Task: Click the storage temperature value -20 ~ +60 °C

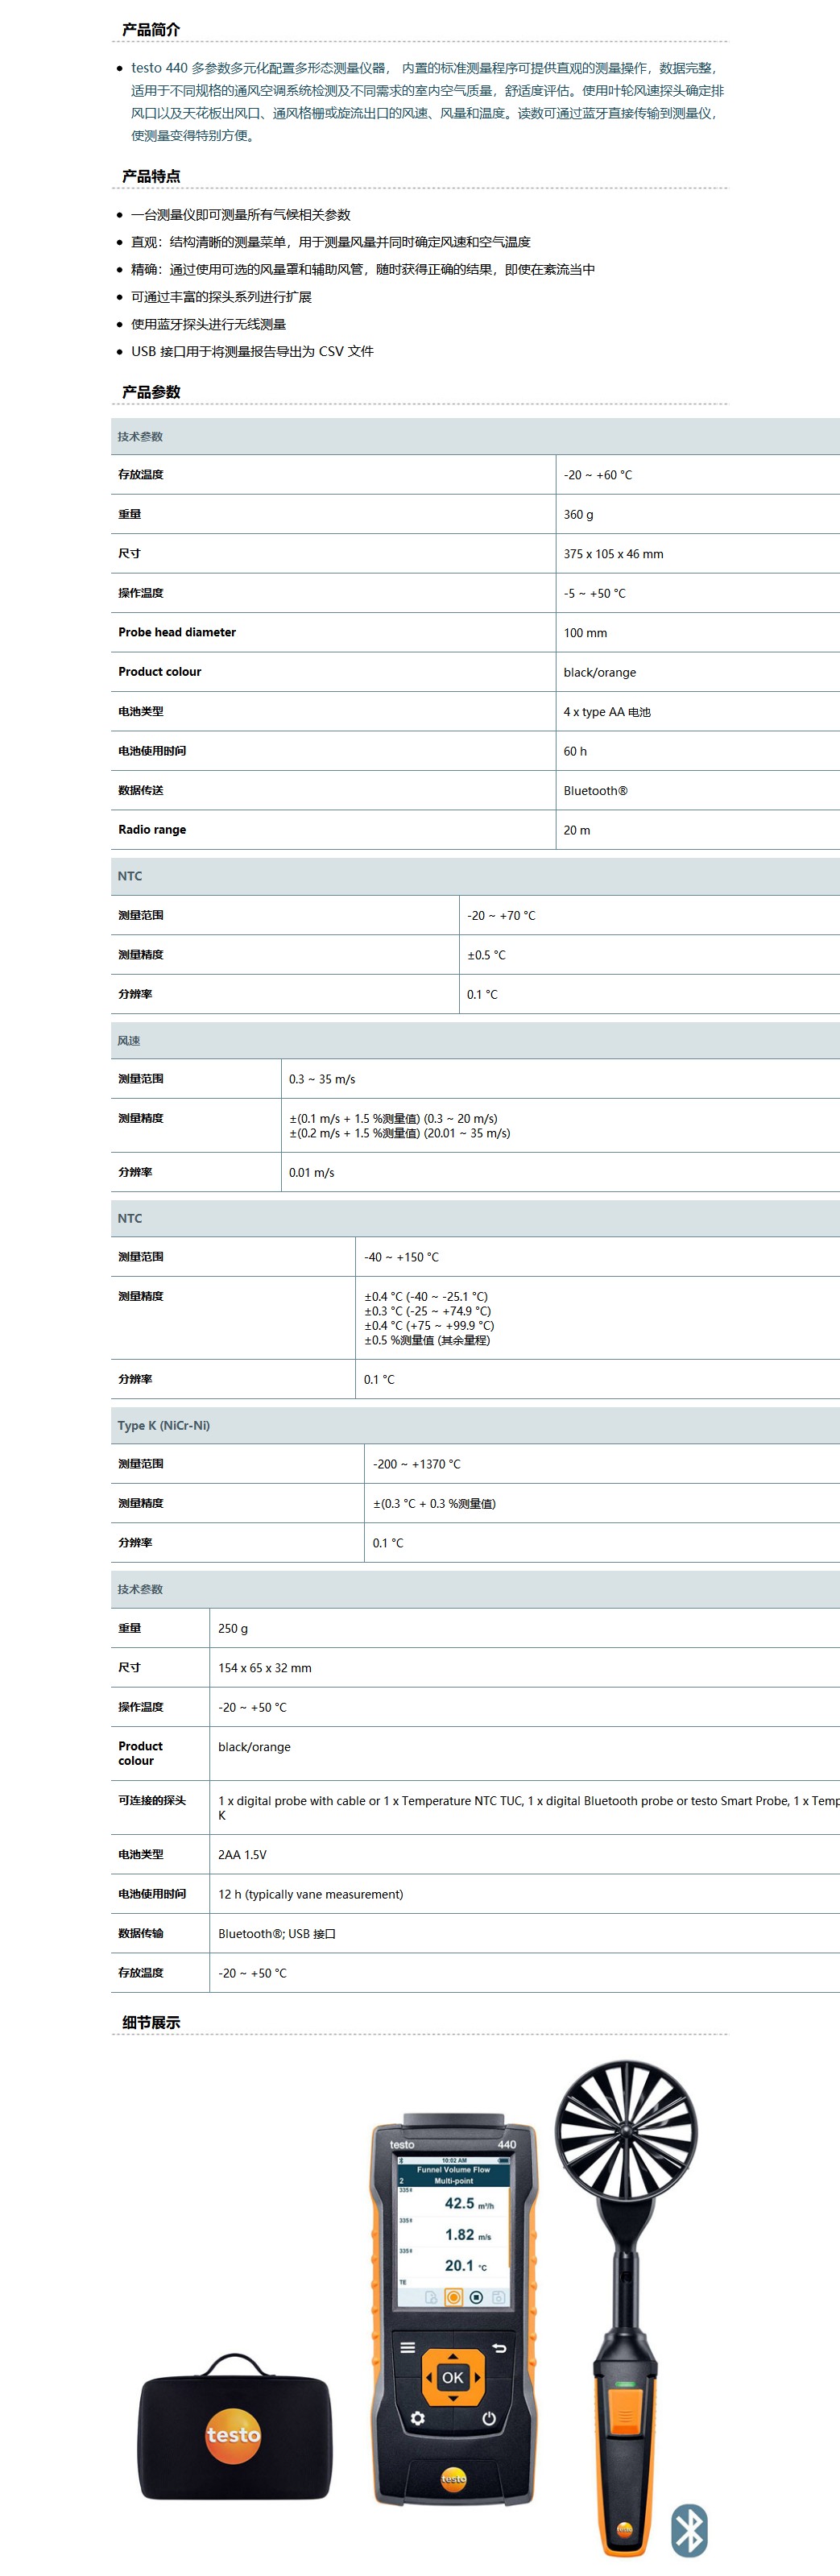Action: (598, 475)
